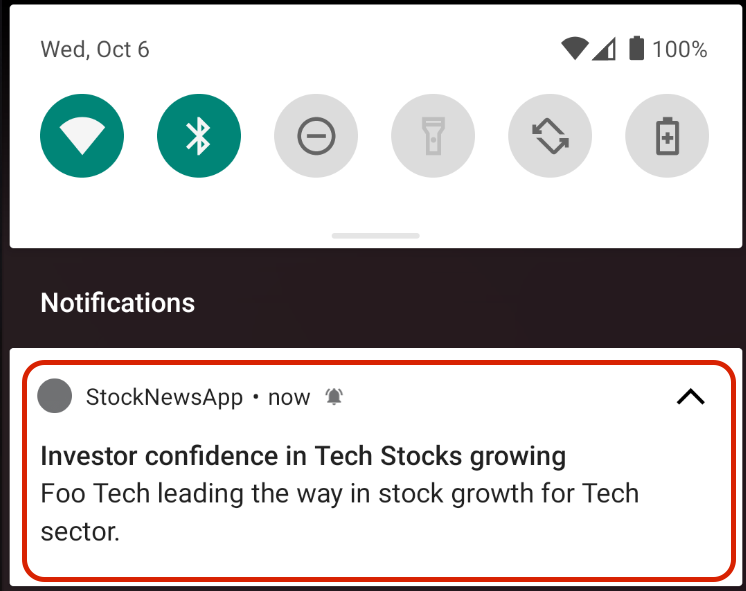Collapse the StockNewsApp notification
The width and height of the screenshot is (746, 591).
point(690,397)
